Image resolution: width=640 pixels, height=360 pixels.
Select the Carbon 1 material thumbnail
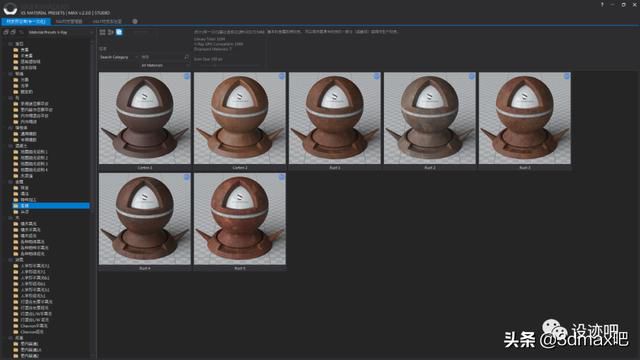(144, 118)
